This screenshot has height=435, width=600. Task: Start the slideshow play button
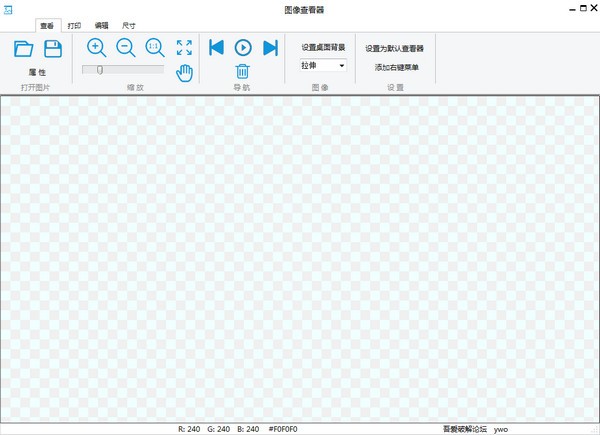point(243,47)
